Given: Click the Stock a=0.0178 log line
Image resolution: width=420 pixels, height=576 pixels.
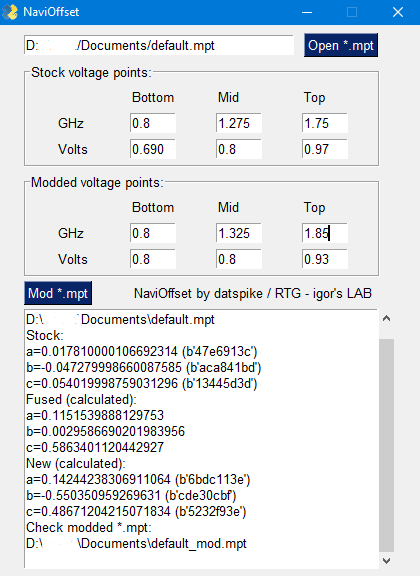Looking at the screenshot, I should tap(141, 352).
